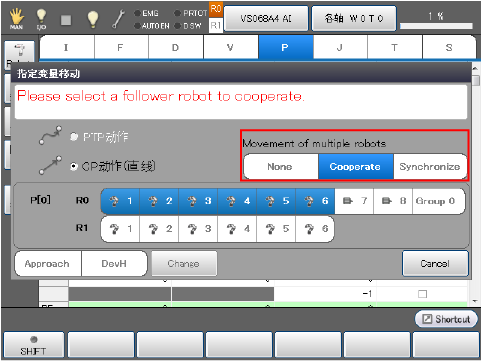Image resolution: width=481 pixels, height=361 pixels.
Task: Select R0 axis 1 button
Action: (120, 201)
